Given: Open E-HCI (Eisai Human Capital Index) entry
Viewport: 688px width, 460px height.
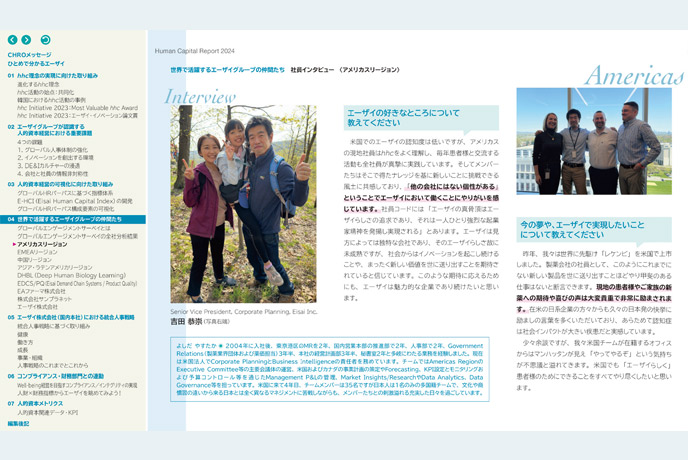Looking at the screenshot, I should [x=75, y=201].
